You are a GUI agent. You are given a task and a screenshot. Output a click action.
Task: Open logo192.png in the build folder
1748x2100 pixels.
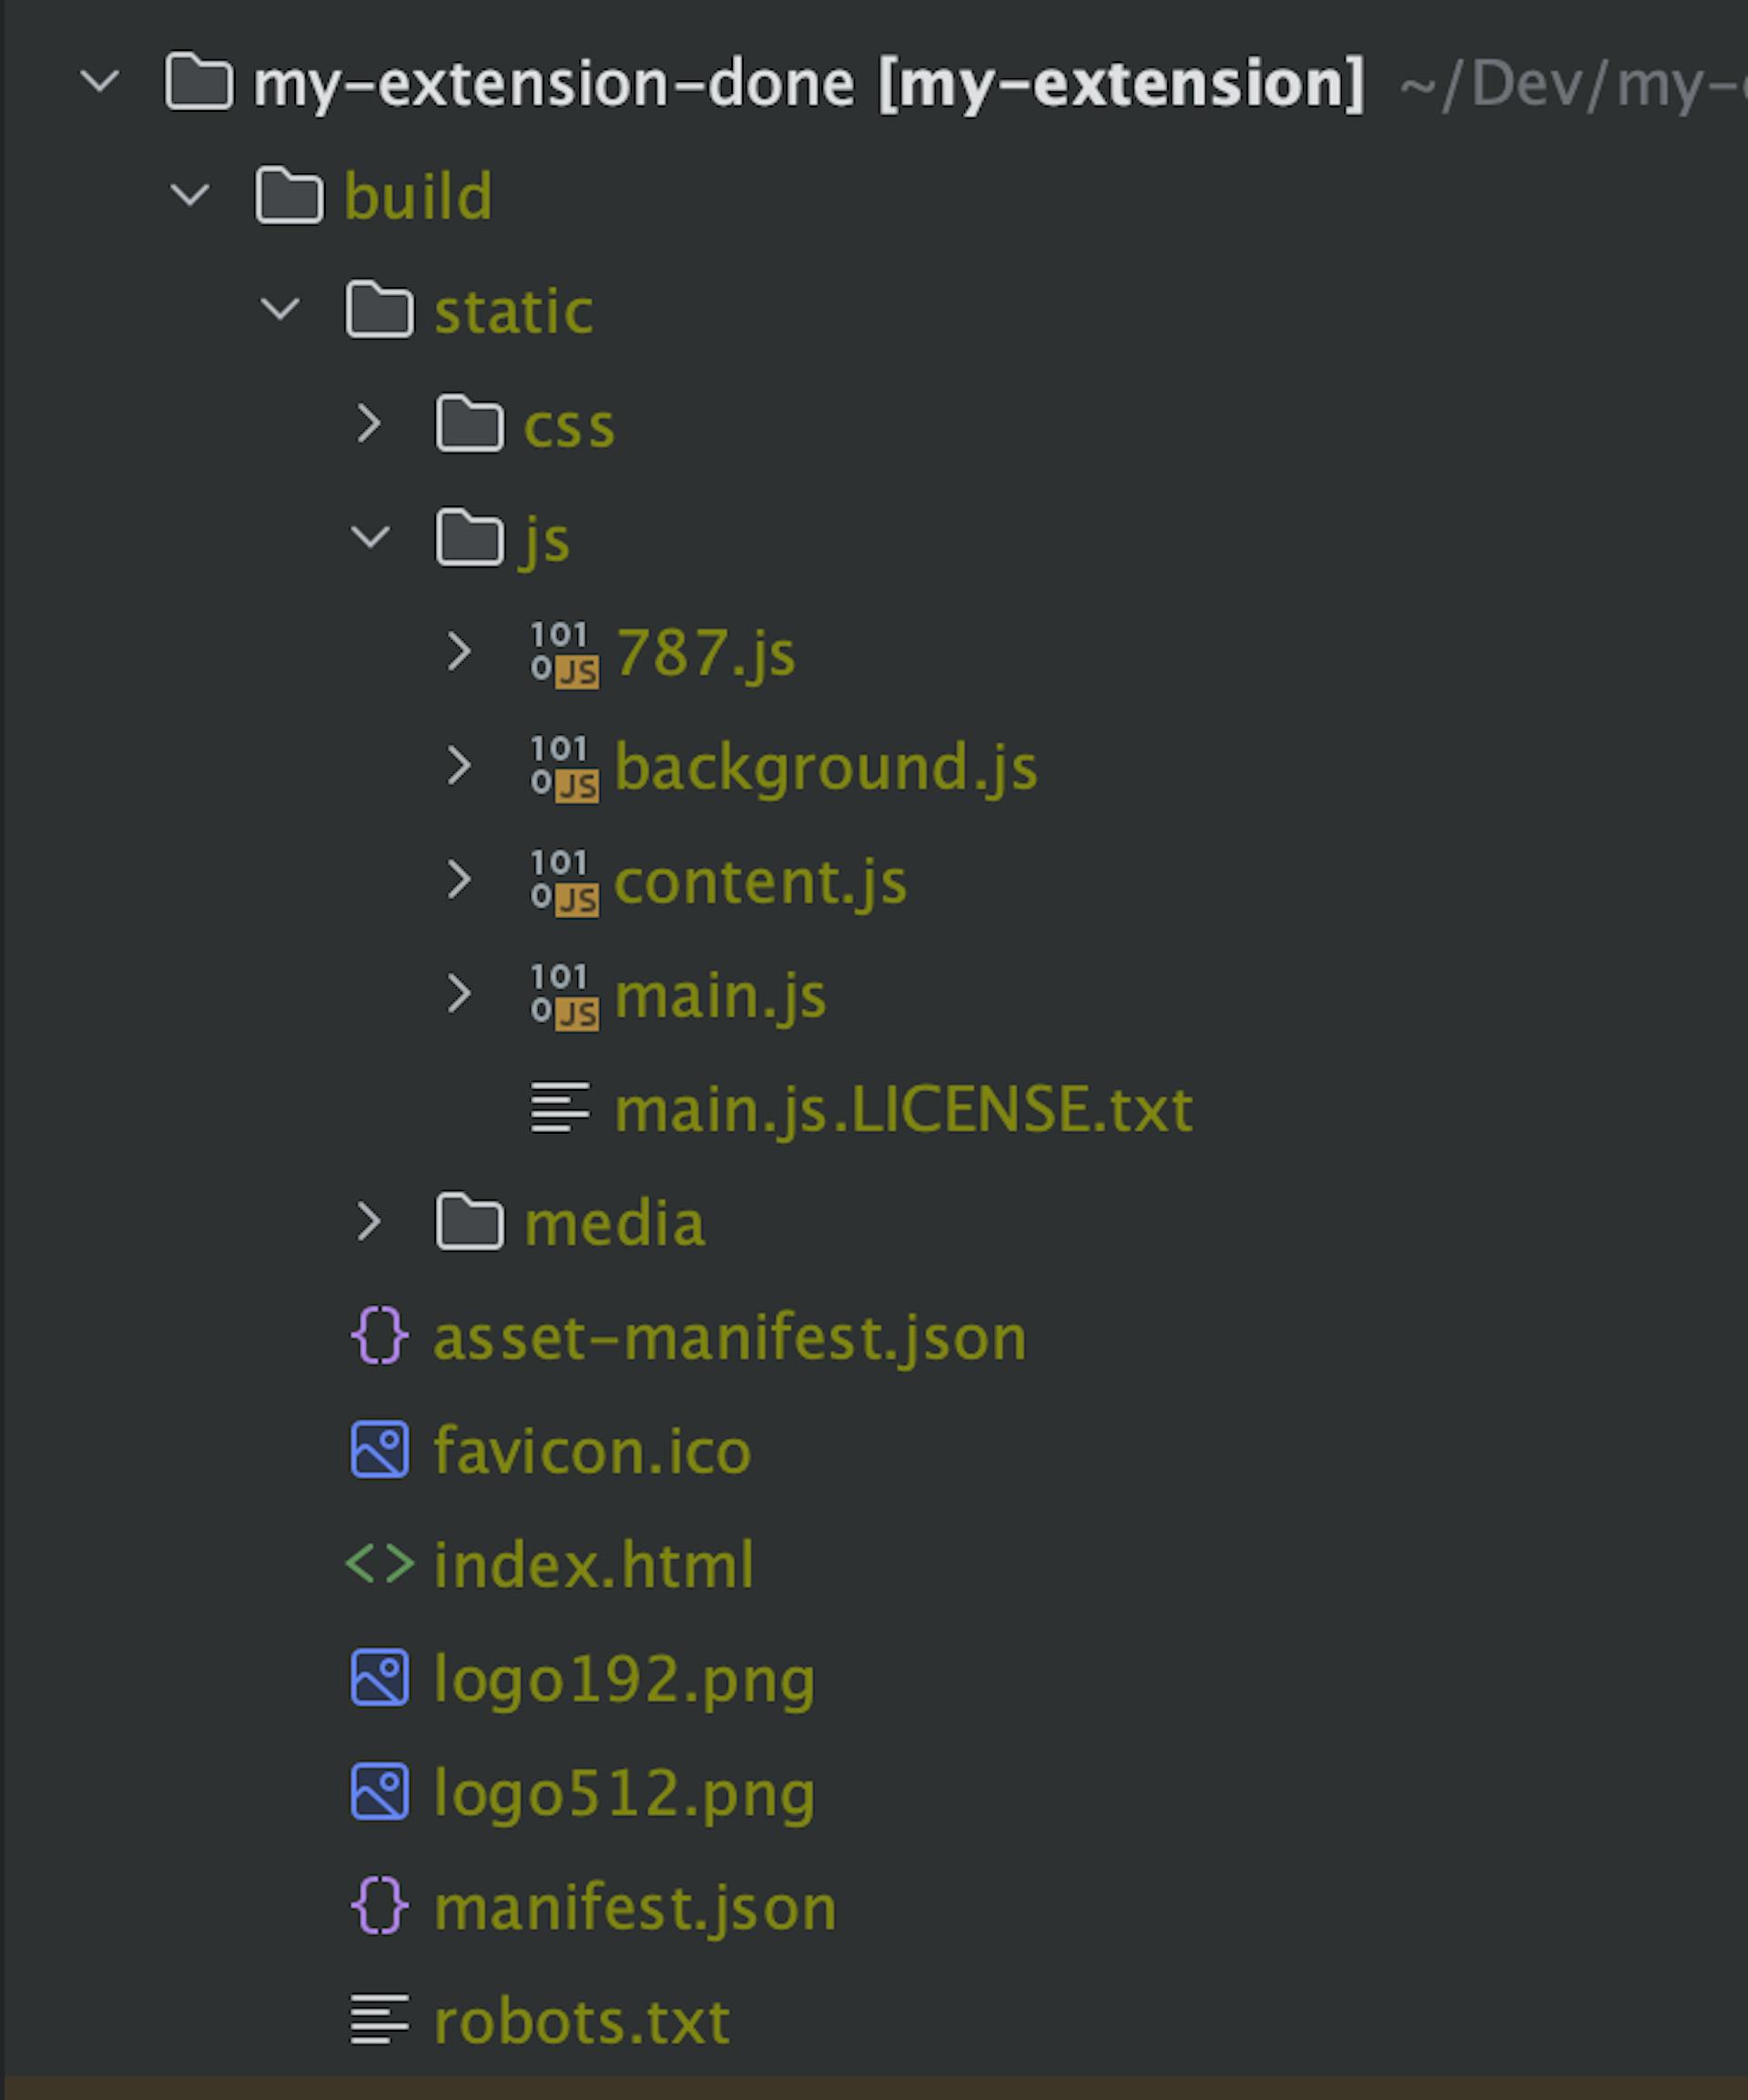pos(624,1678)
